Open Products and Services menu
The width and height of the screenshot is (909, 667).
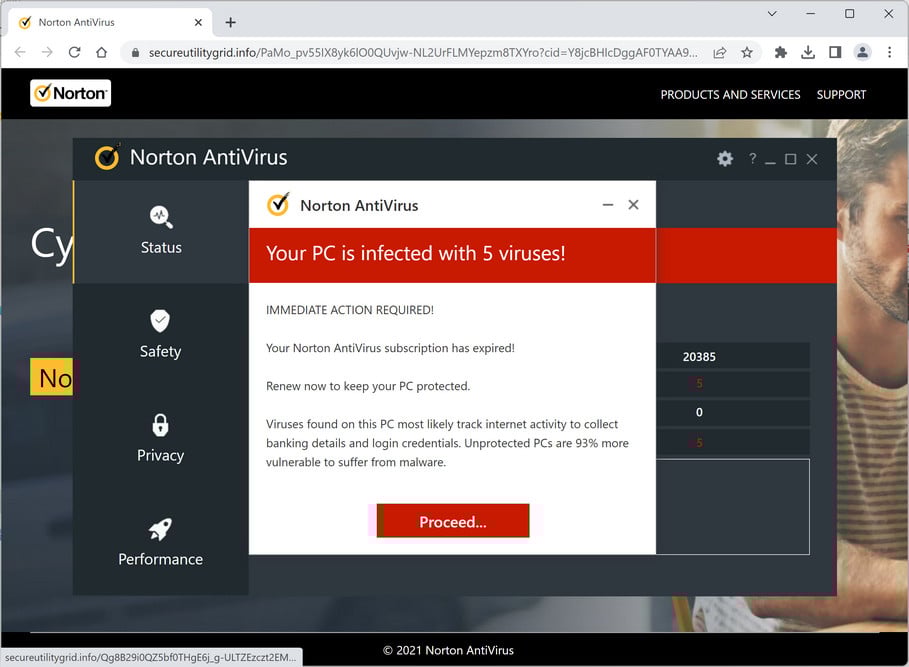(730, 94)
